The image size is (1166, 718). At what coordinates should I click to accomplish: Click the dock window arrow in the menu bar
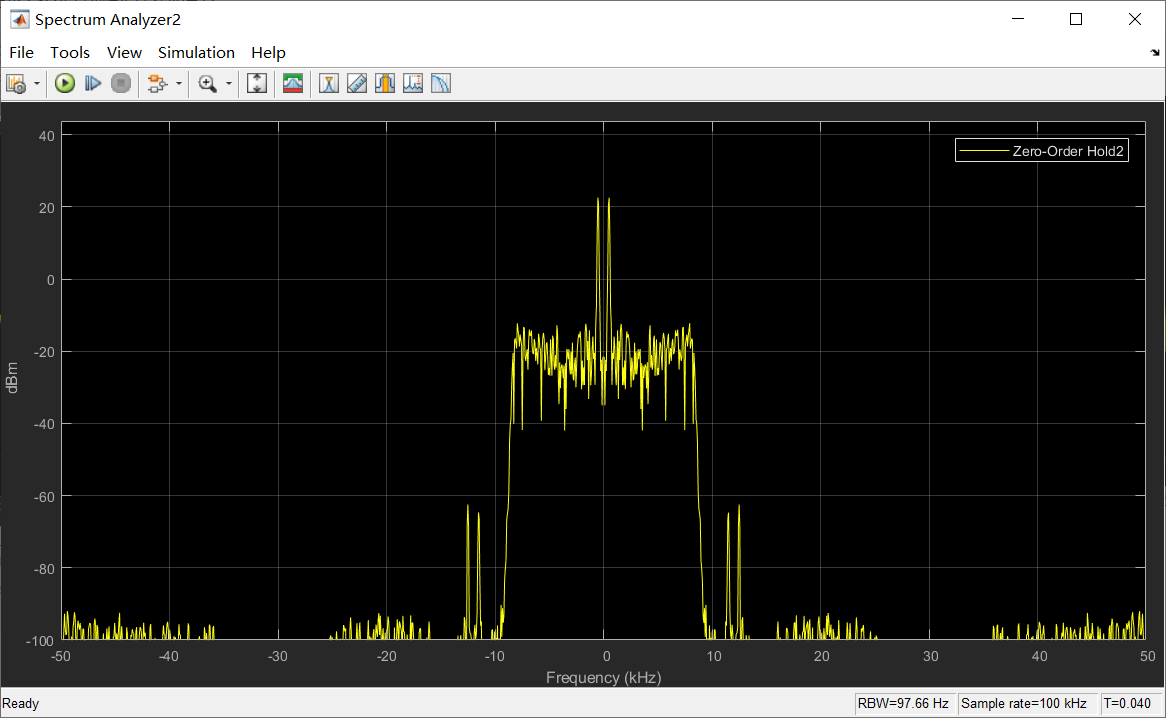pyautogui.click(x=1155, y=53)
